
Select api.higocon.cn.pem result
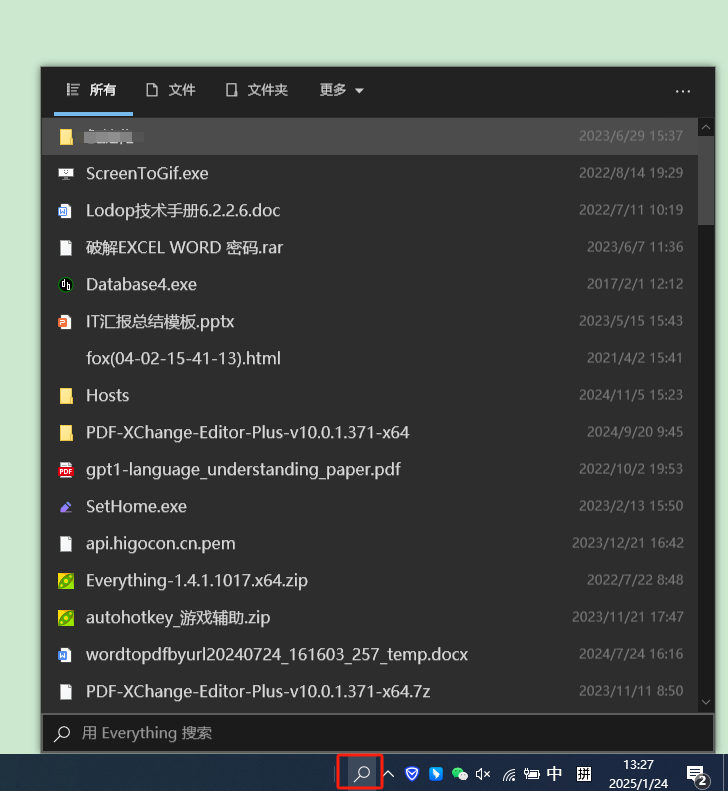pos(370,543)
